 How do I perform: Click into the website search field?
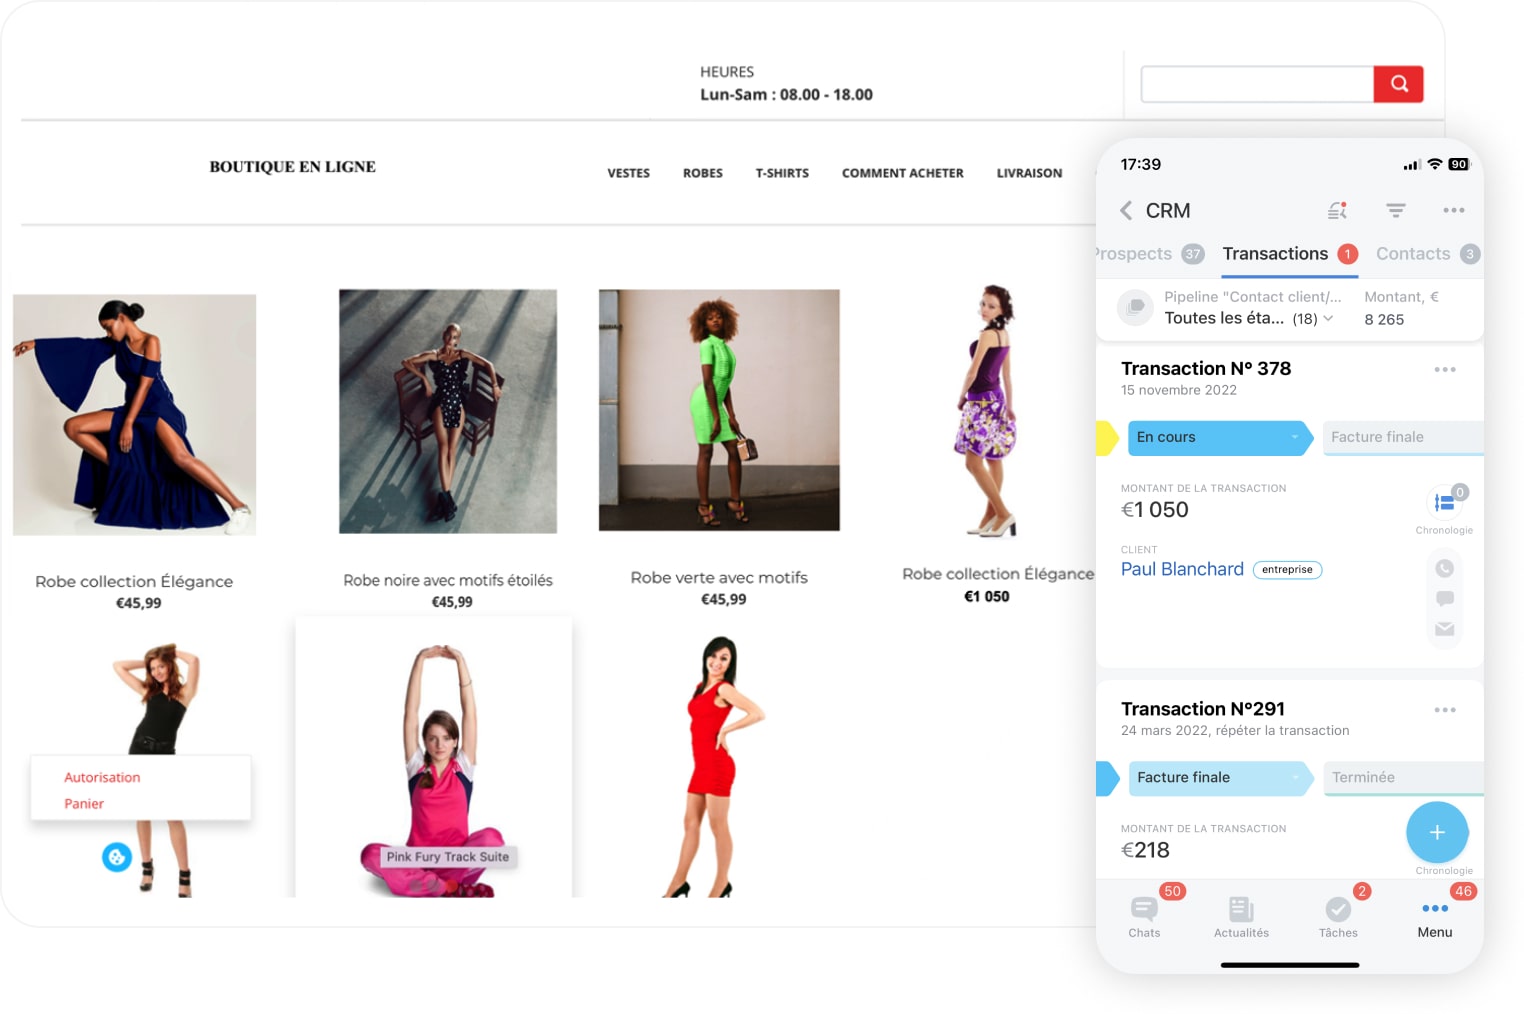[1257, 84]
